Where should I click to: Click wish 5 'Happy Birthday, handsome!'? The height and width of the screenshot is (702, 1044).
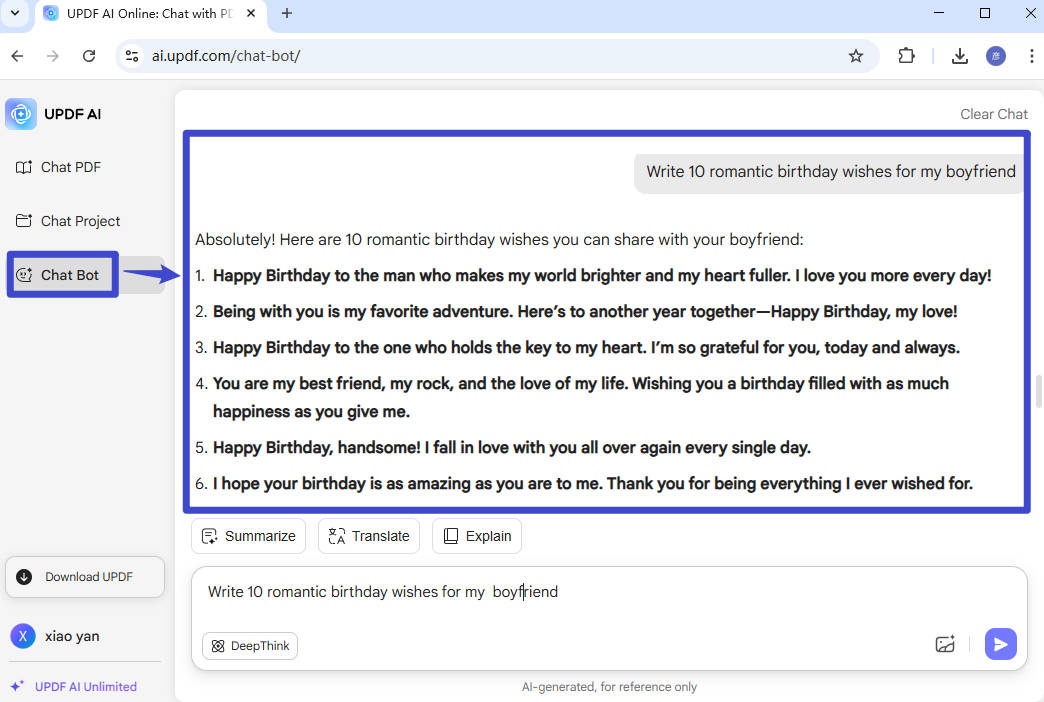click(511, 448)
